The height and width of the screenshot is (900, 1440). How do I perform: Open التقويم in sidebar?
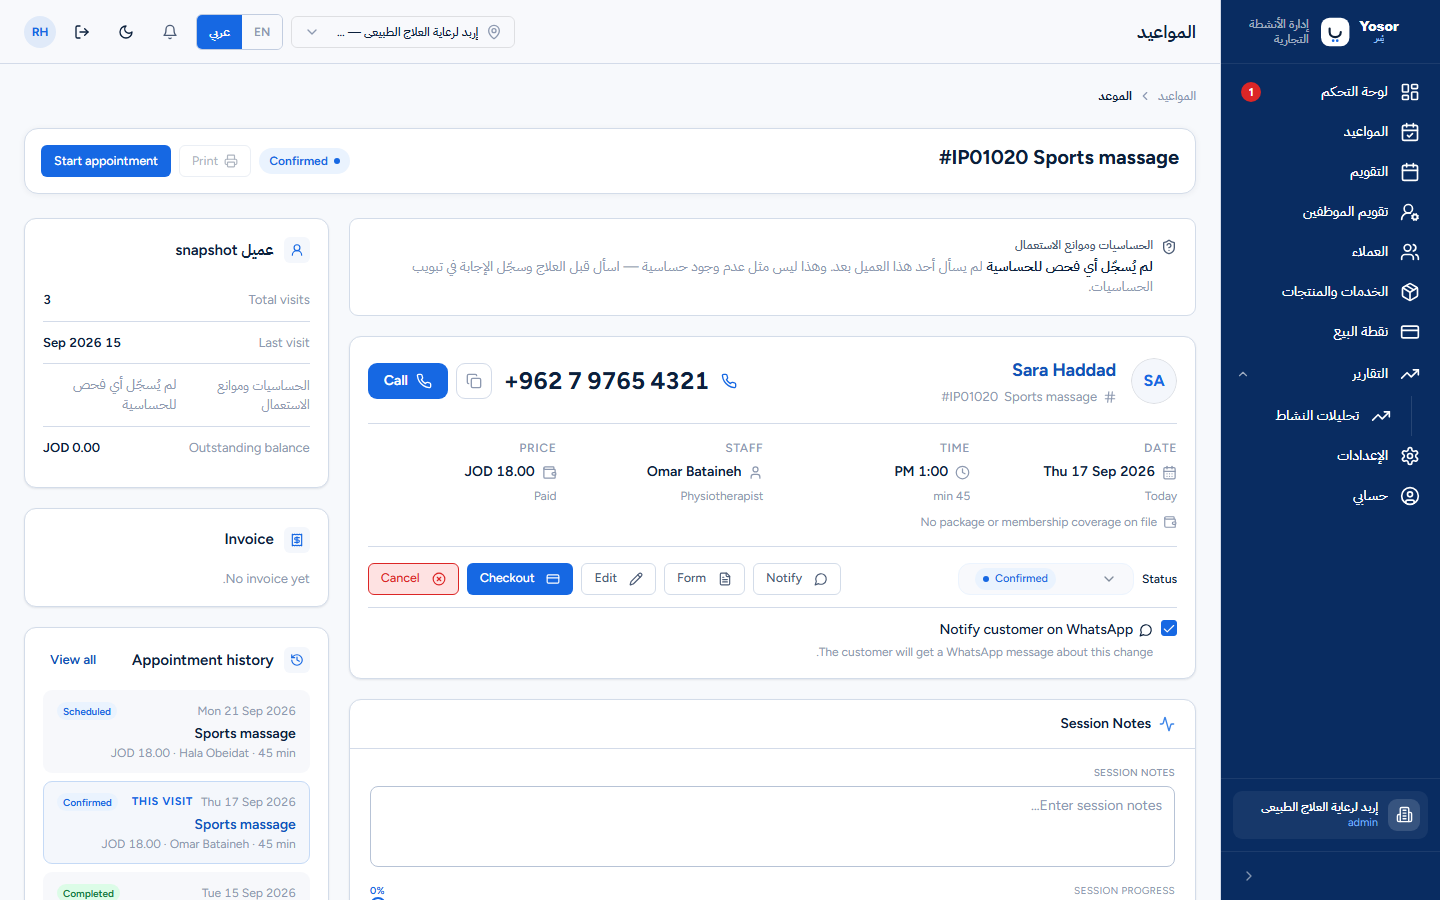(x=1330, y=172)
